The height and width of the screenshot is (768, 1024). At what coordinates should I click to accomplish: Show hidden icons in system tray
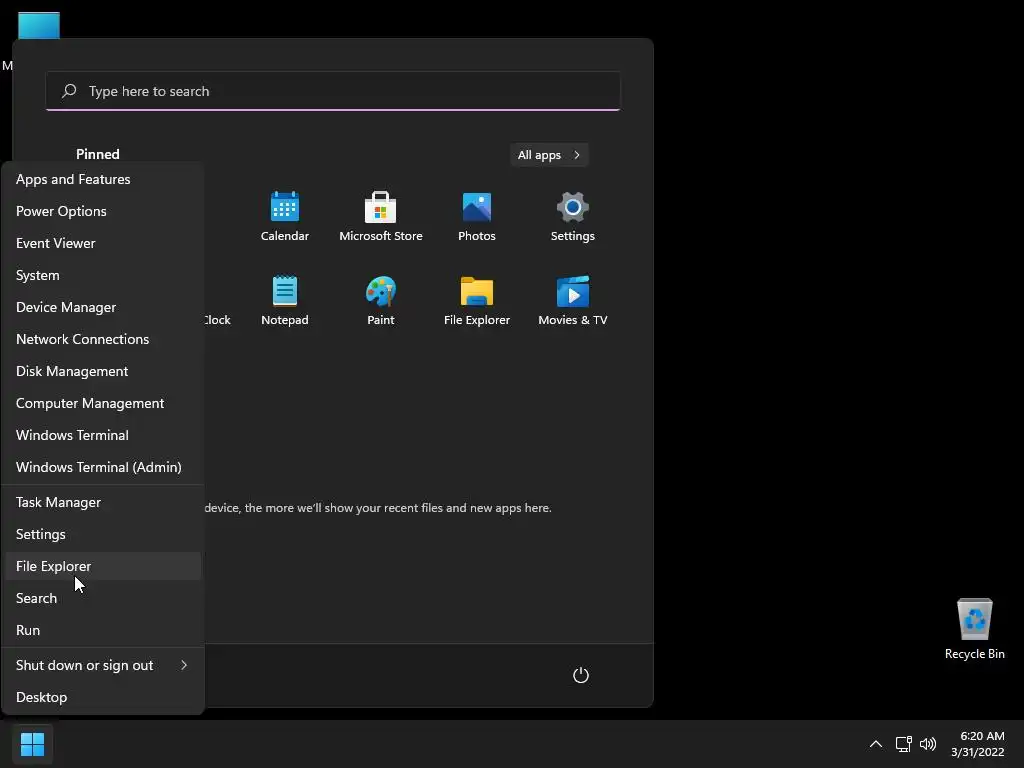876,744
